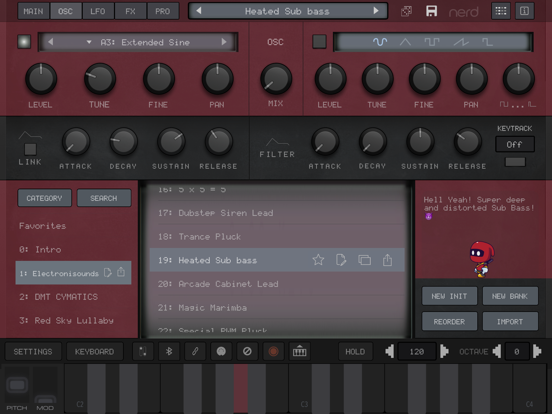Select the sawtooth waveform for oscillator 2
This screenshot has height=414, width=552.
[461, 42]
